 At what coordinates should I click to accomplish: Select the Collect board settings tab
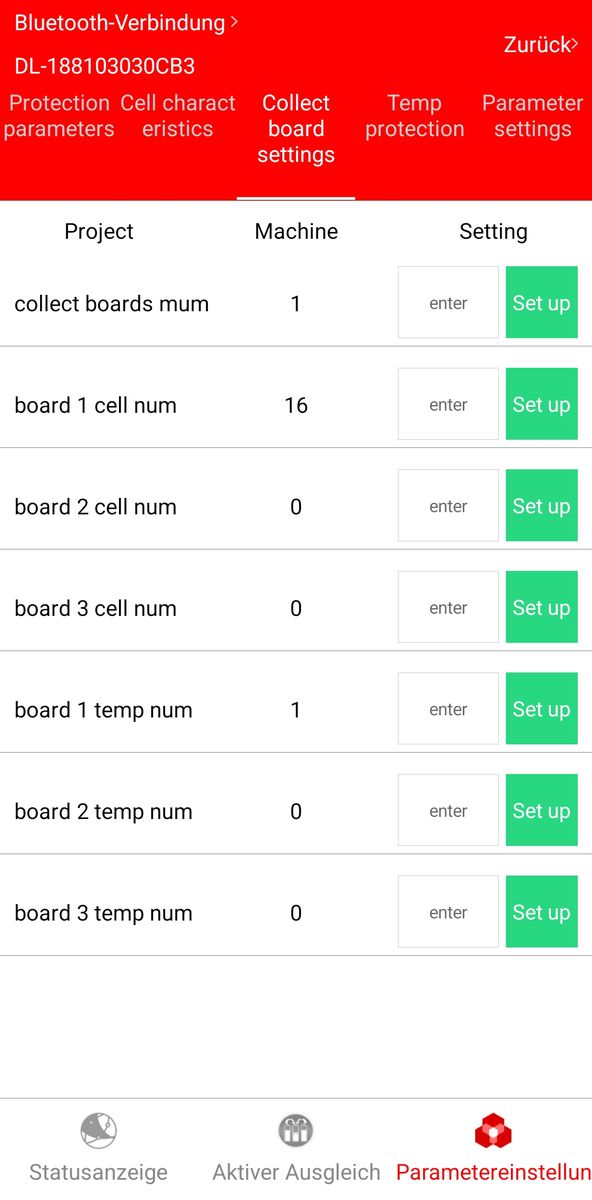point(296,129)
